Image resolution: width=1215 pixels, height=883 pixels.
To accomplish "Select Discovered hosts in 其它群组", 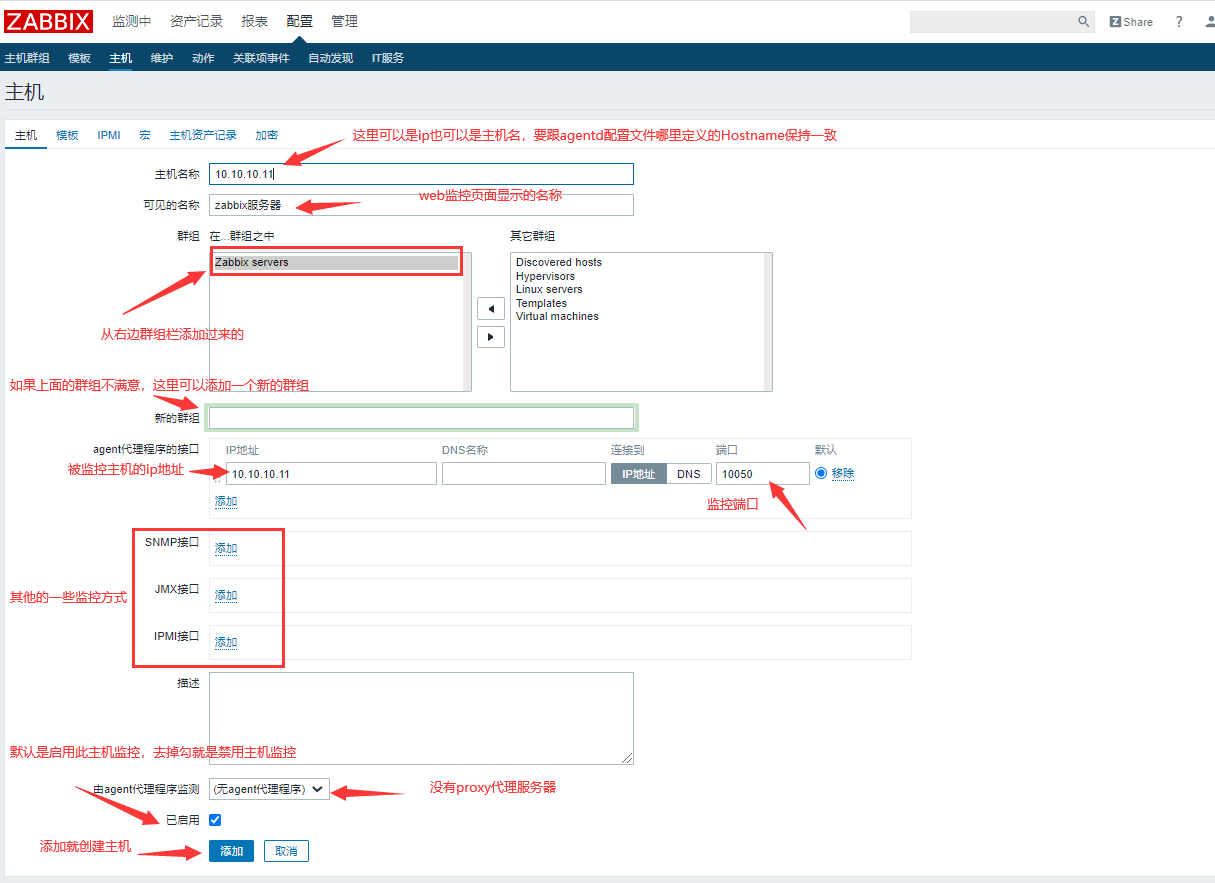I will coord(559,262).
